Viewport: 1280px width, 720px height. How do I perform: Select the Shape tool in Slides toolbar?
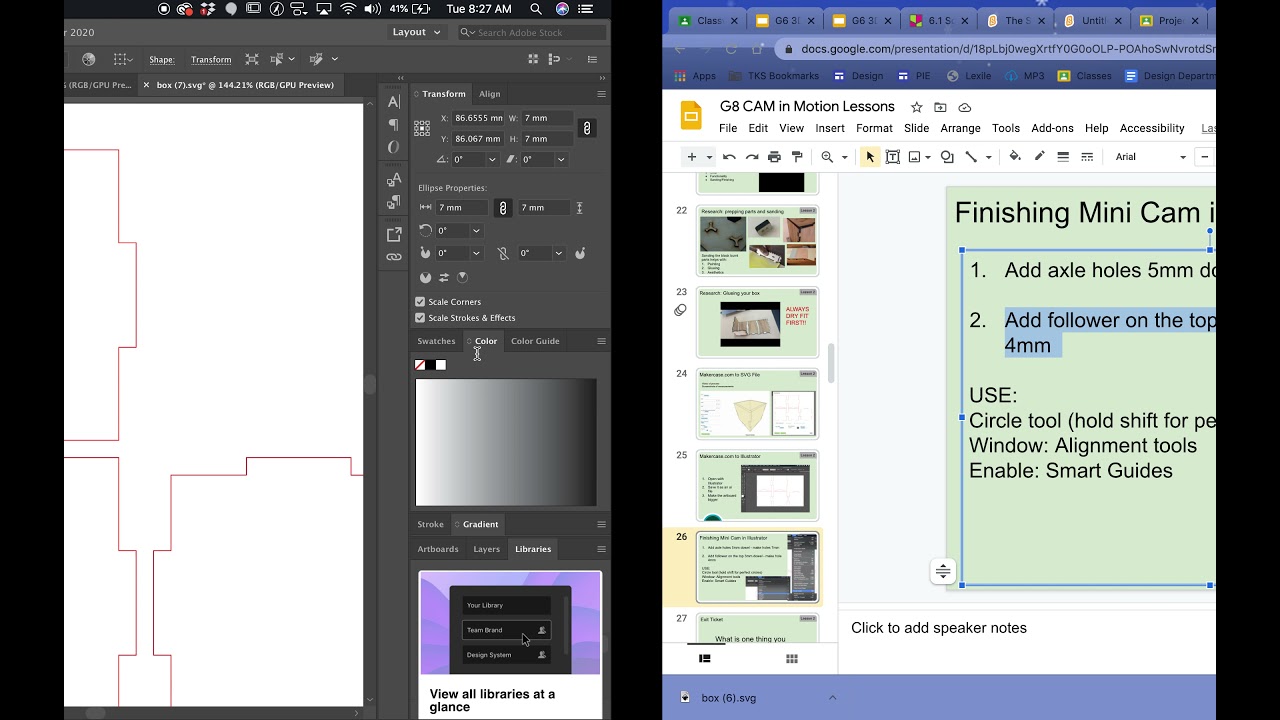[947, 157]
